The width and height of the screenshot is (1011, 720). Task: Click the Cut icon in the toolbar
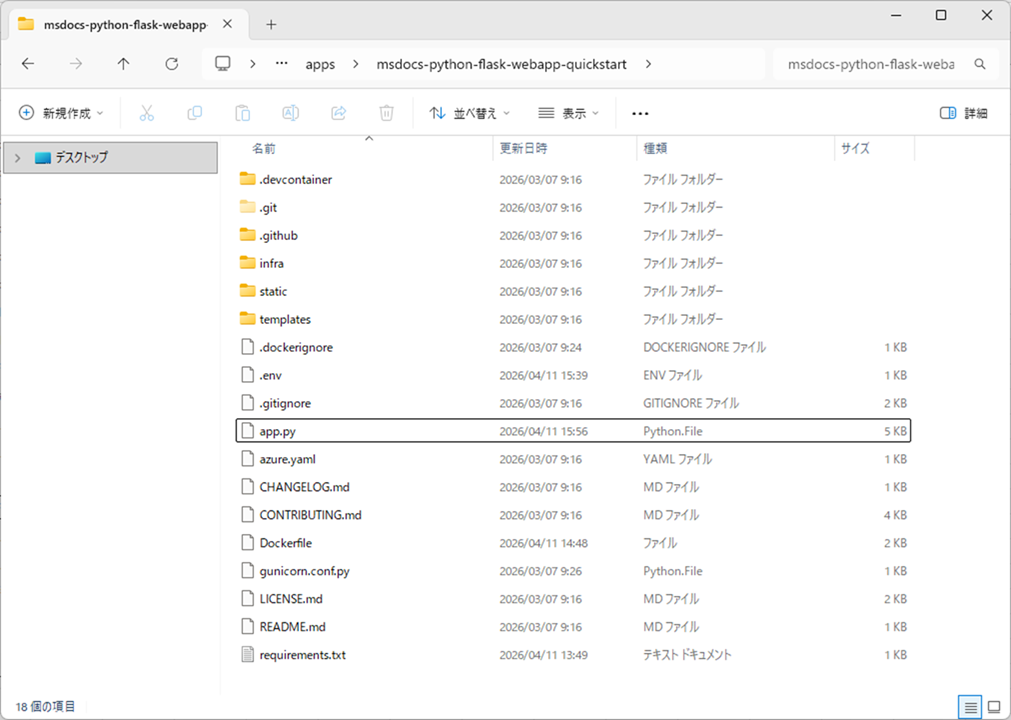146,112
